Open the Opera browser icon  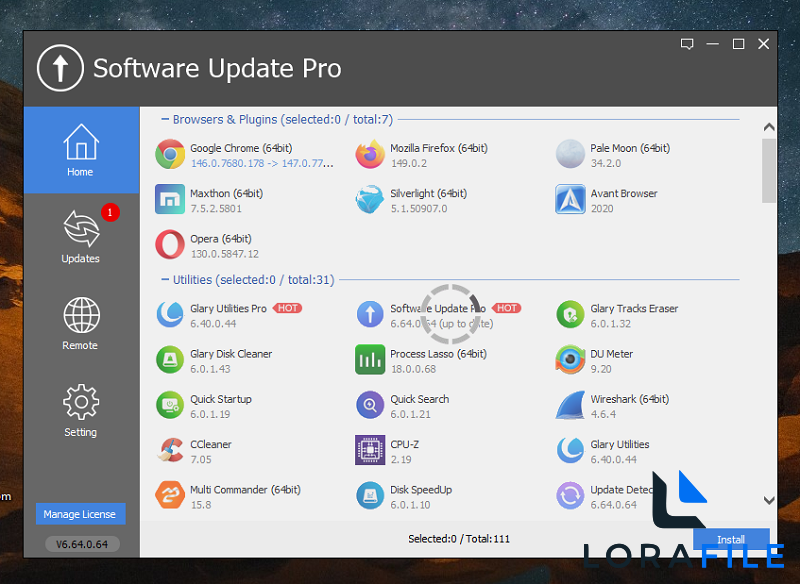click(x=169, y=244)
